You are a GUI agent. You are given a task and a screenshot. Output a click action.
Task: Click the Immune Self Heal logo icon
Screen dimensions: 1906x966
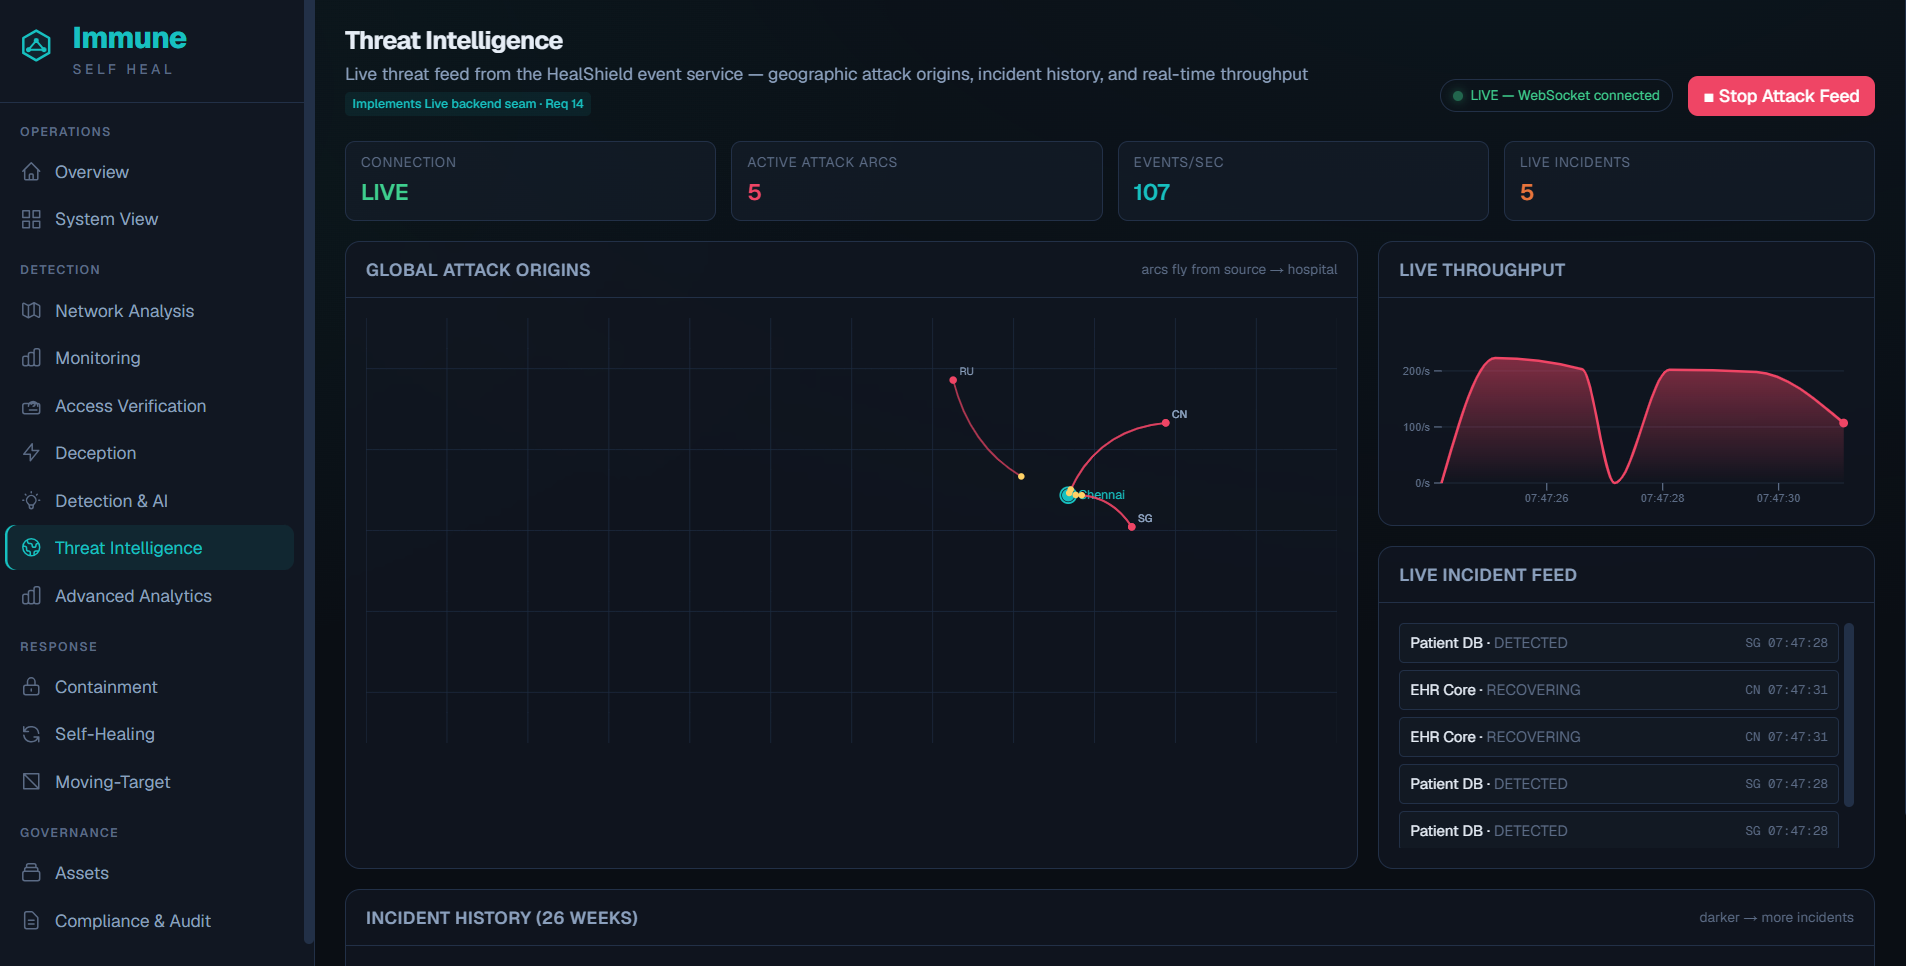(x=36, y=45)
